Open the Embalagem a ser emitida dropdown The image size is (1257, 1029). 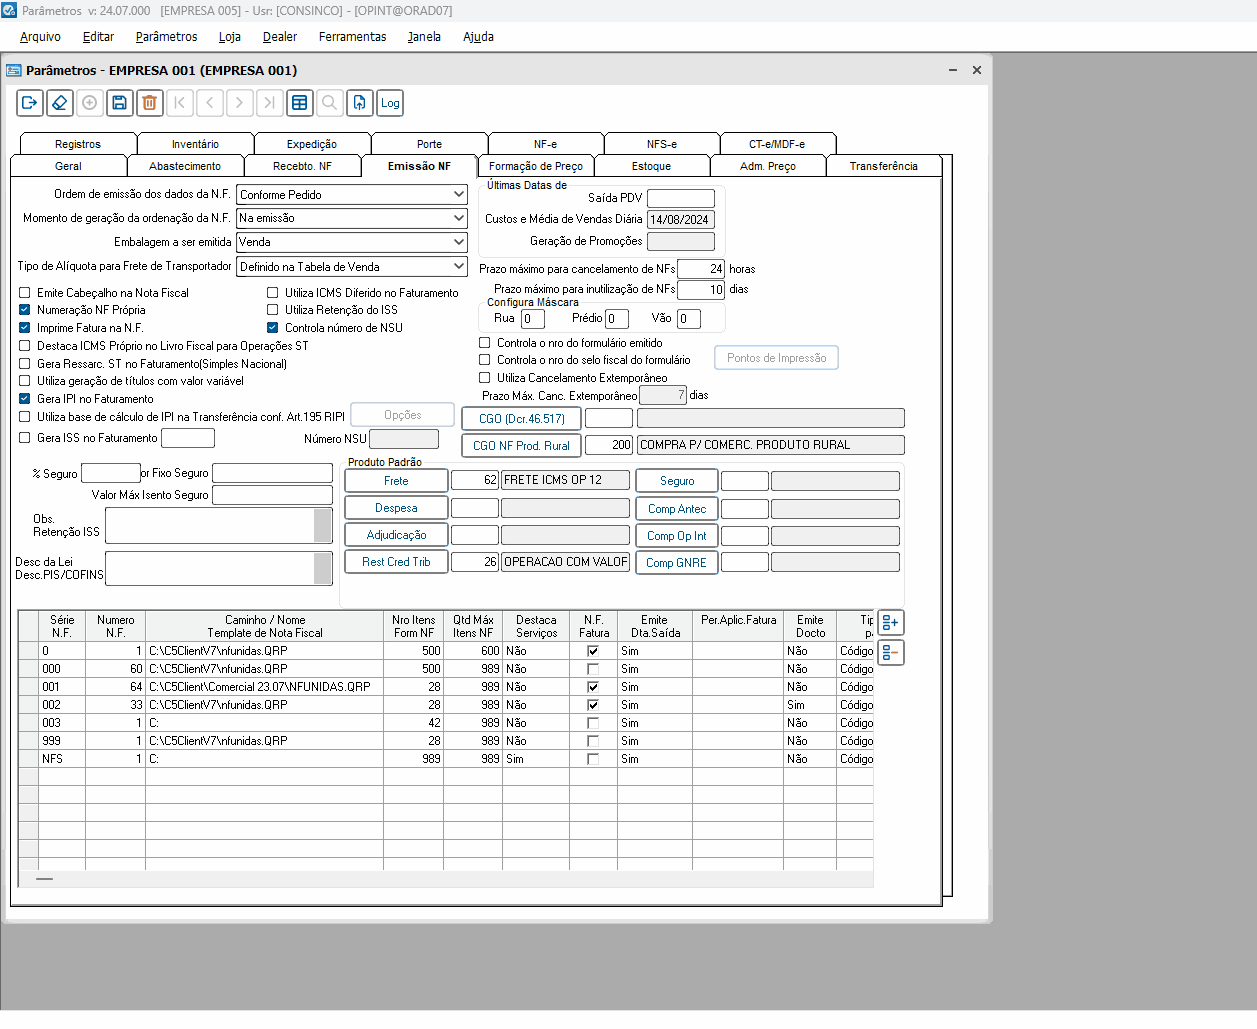click(x=458, y=242)
